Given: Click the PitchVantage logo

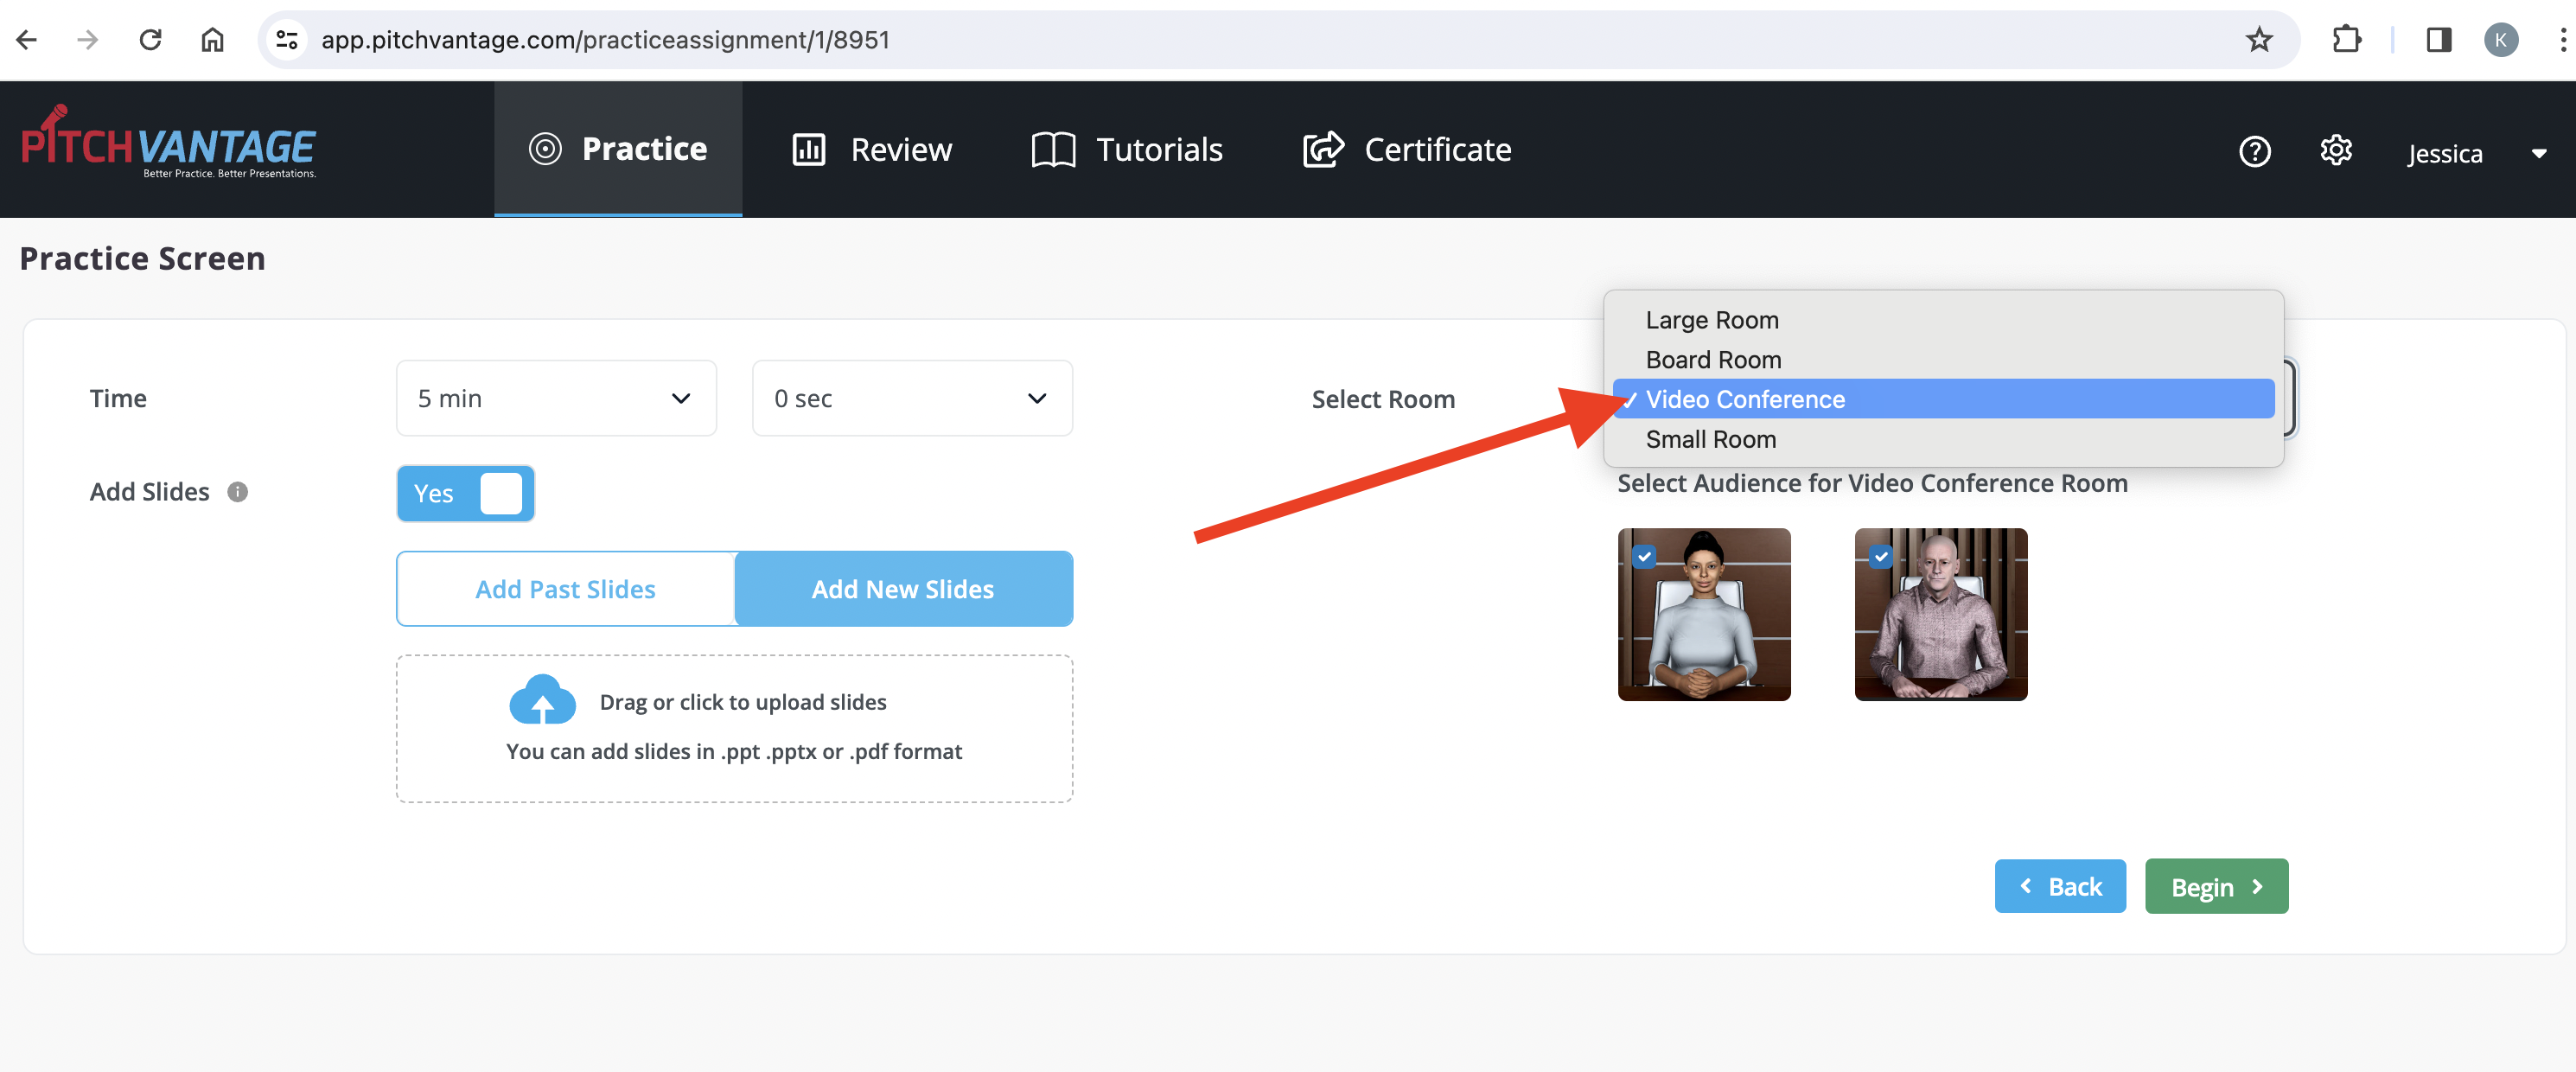Looking at the screenshot, I should coord(169,146).
